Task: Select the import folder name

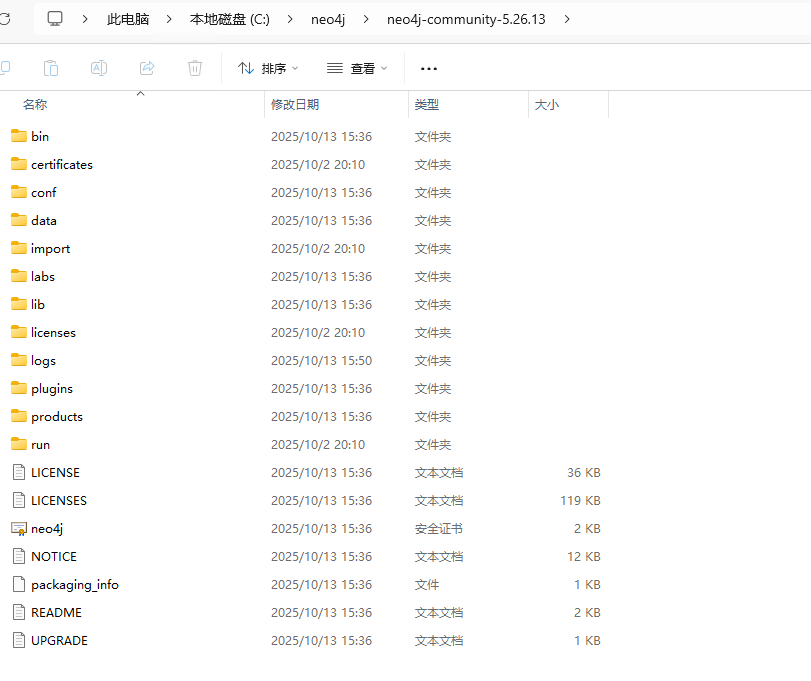Action: [x=50, y=249]
